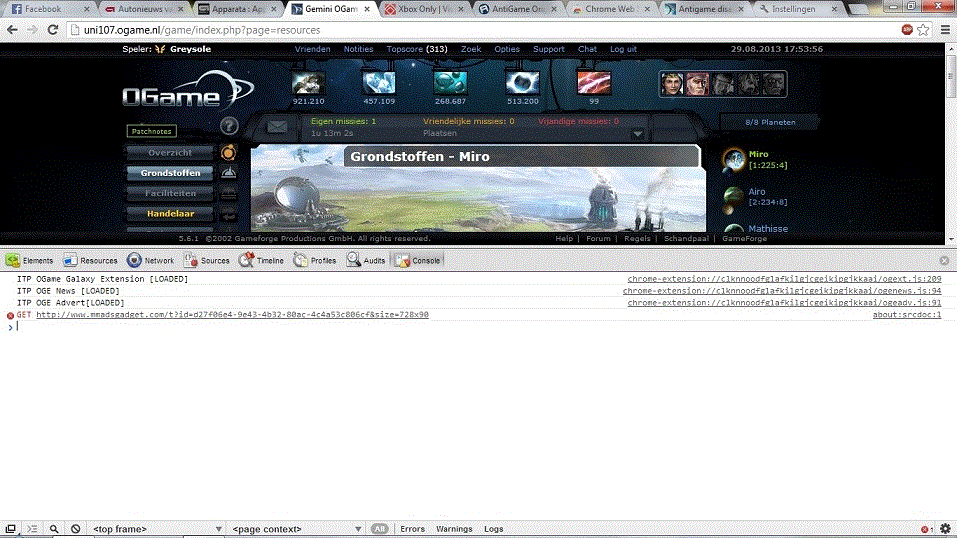Click the address bar URL

point(202,30)
